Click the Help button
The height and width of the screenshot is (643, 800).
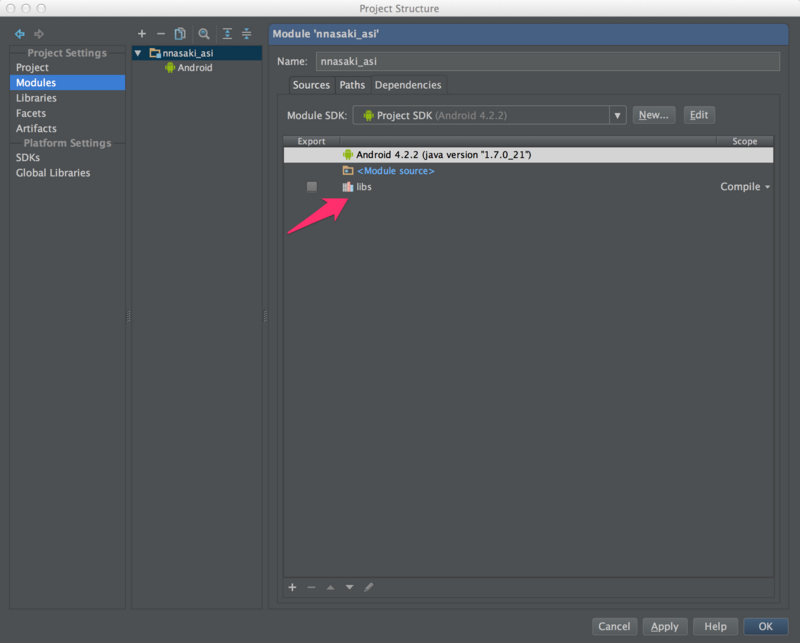(715, 627)
